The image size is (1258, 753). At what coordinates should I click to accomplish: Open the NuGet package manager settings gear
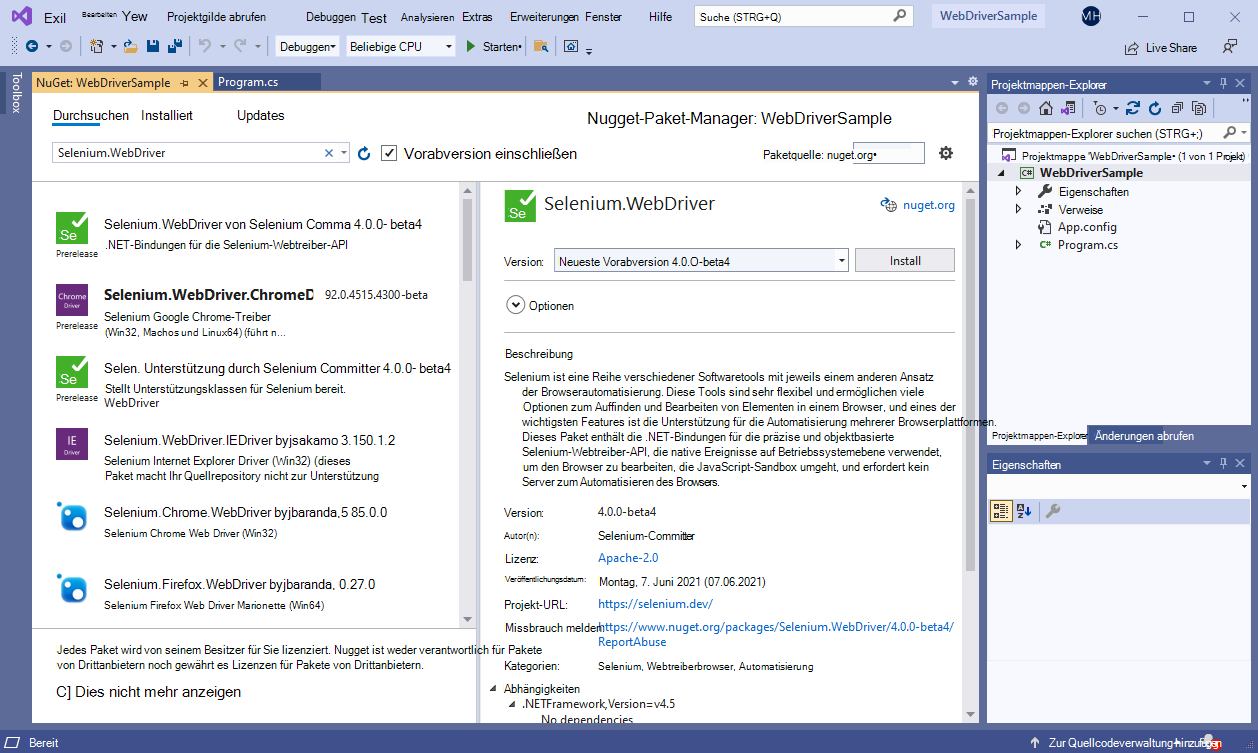click(946, 153)
